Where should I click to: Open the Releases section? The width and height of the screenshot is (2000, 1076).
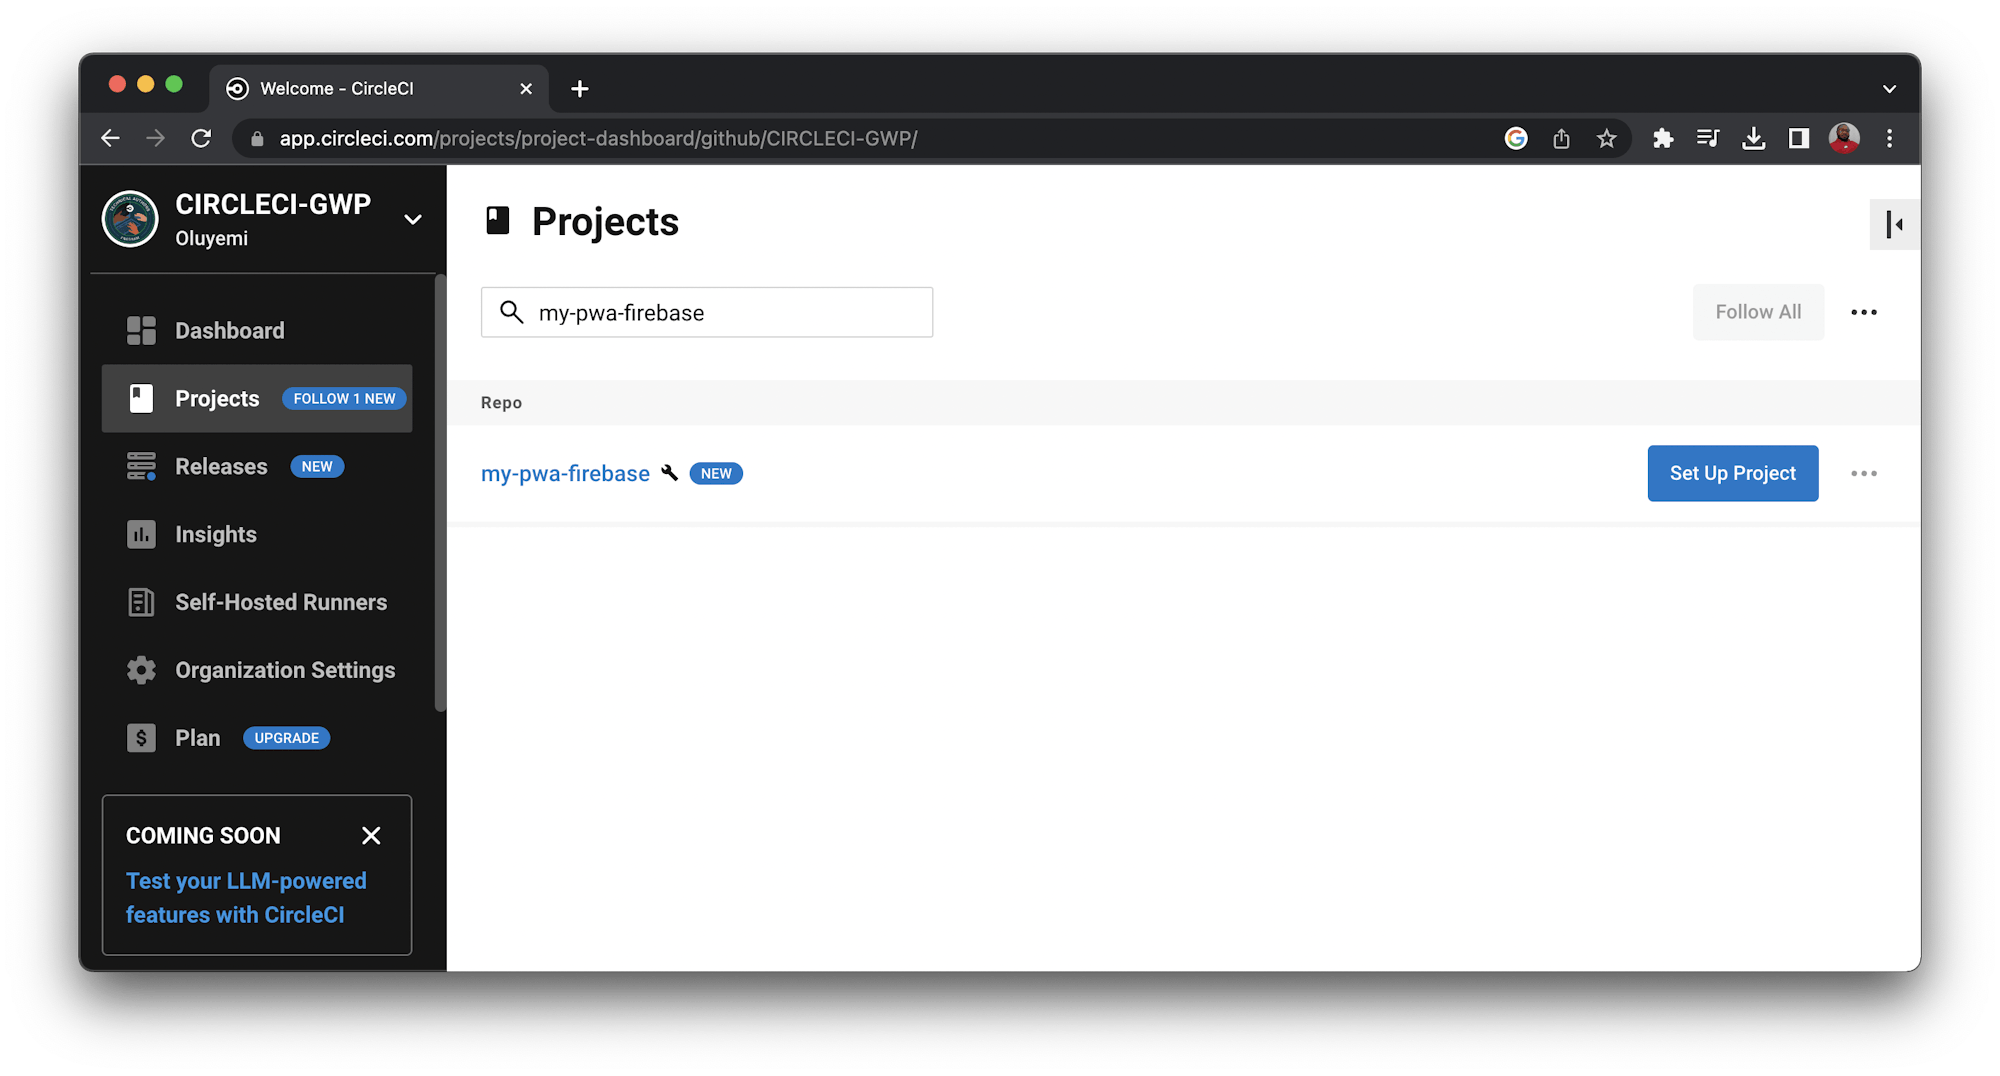[141, 466]
